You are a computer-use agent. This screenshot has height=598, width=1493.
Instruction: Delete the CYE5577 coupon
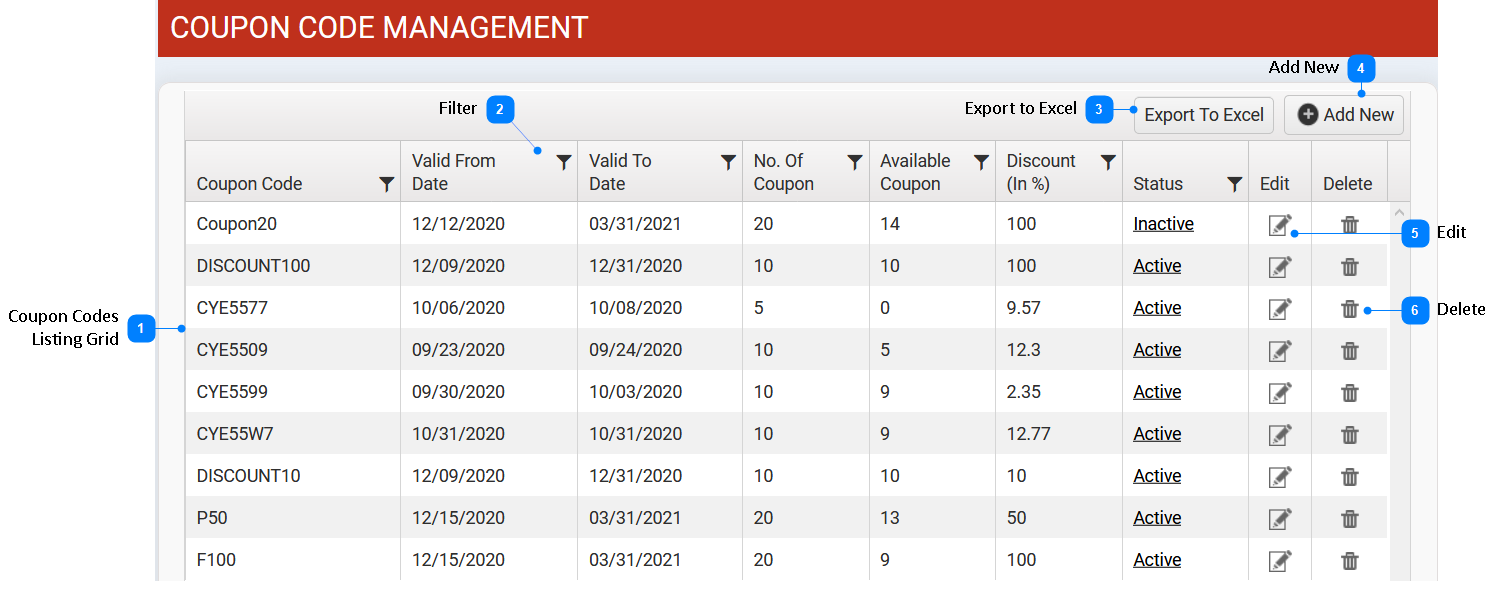coord(1350,309)
